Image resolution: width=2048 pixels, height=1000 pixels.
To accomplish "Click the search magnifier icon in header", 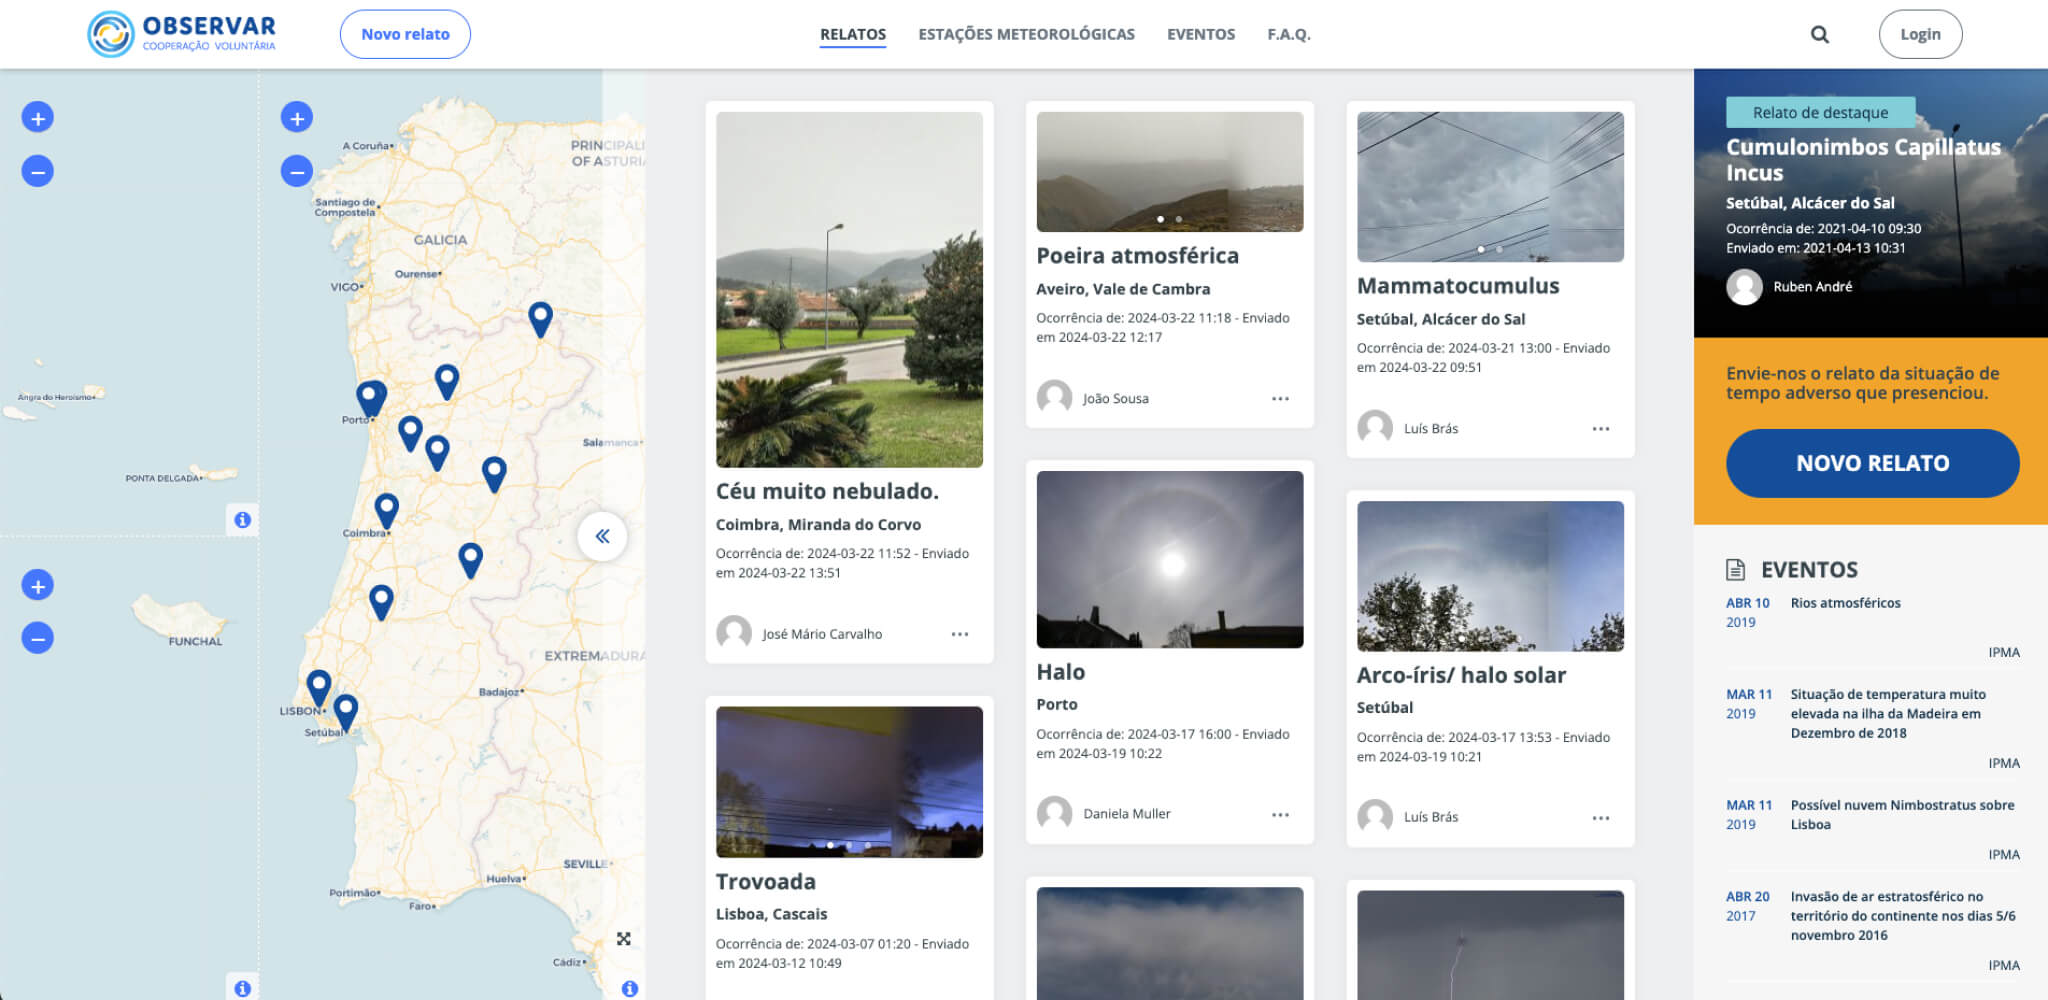I will [1819, 35].
